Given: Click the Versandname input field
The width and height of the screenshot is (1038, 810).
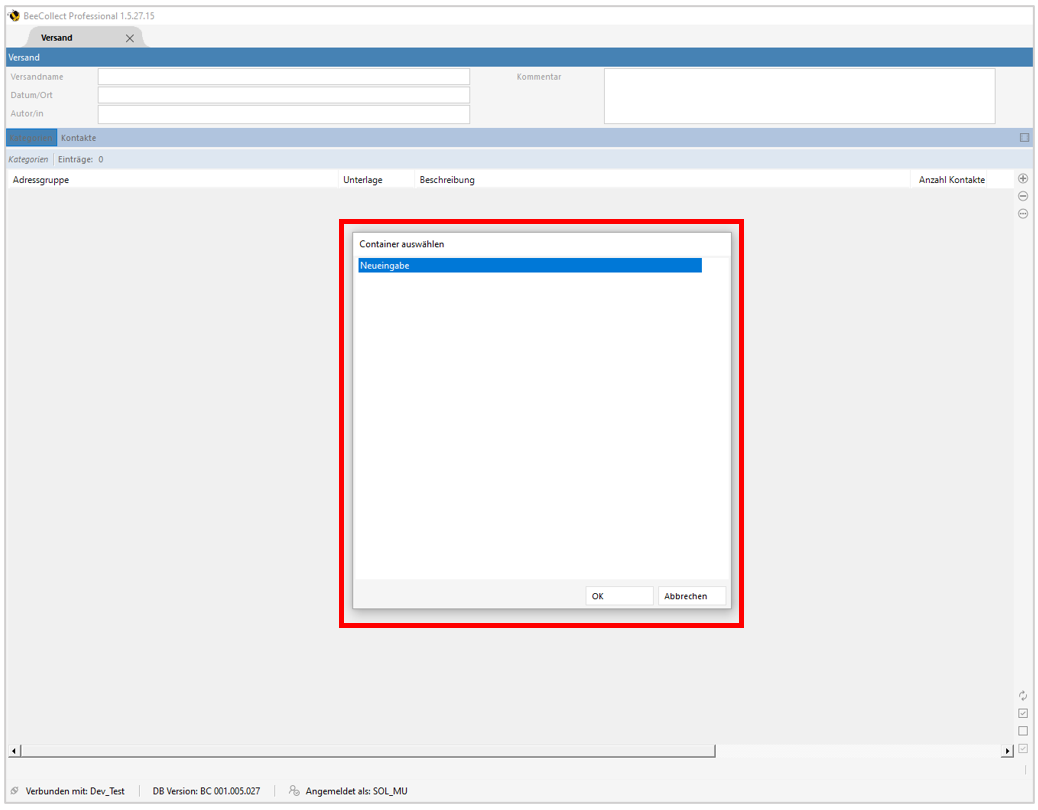Looking at the screenshot, I should pyautogui.click(x=283, y=76).
